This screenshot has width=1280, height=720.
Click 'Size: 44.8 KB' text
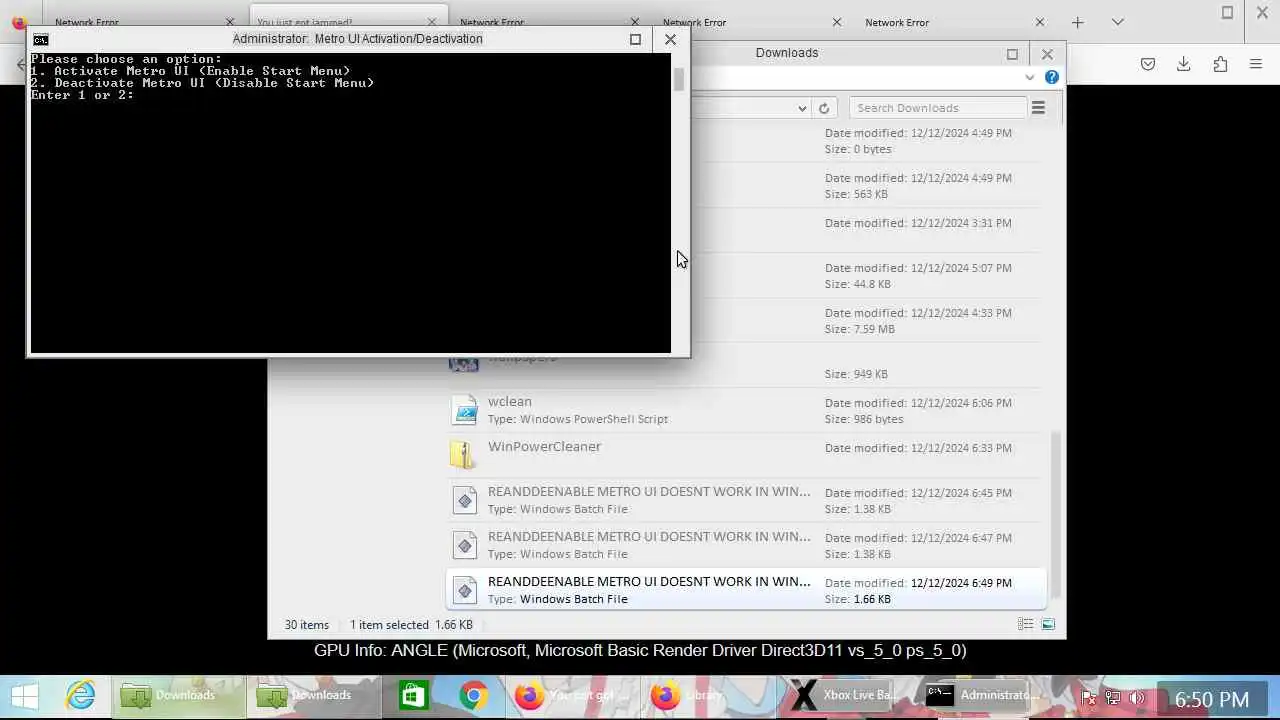tap(858, 284)
